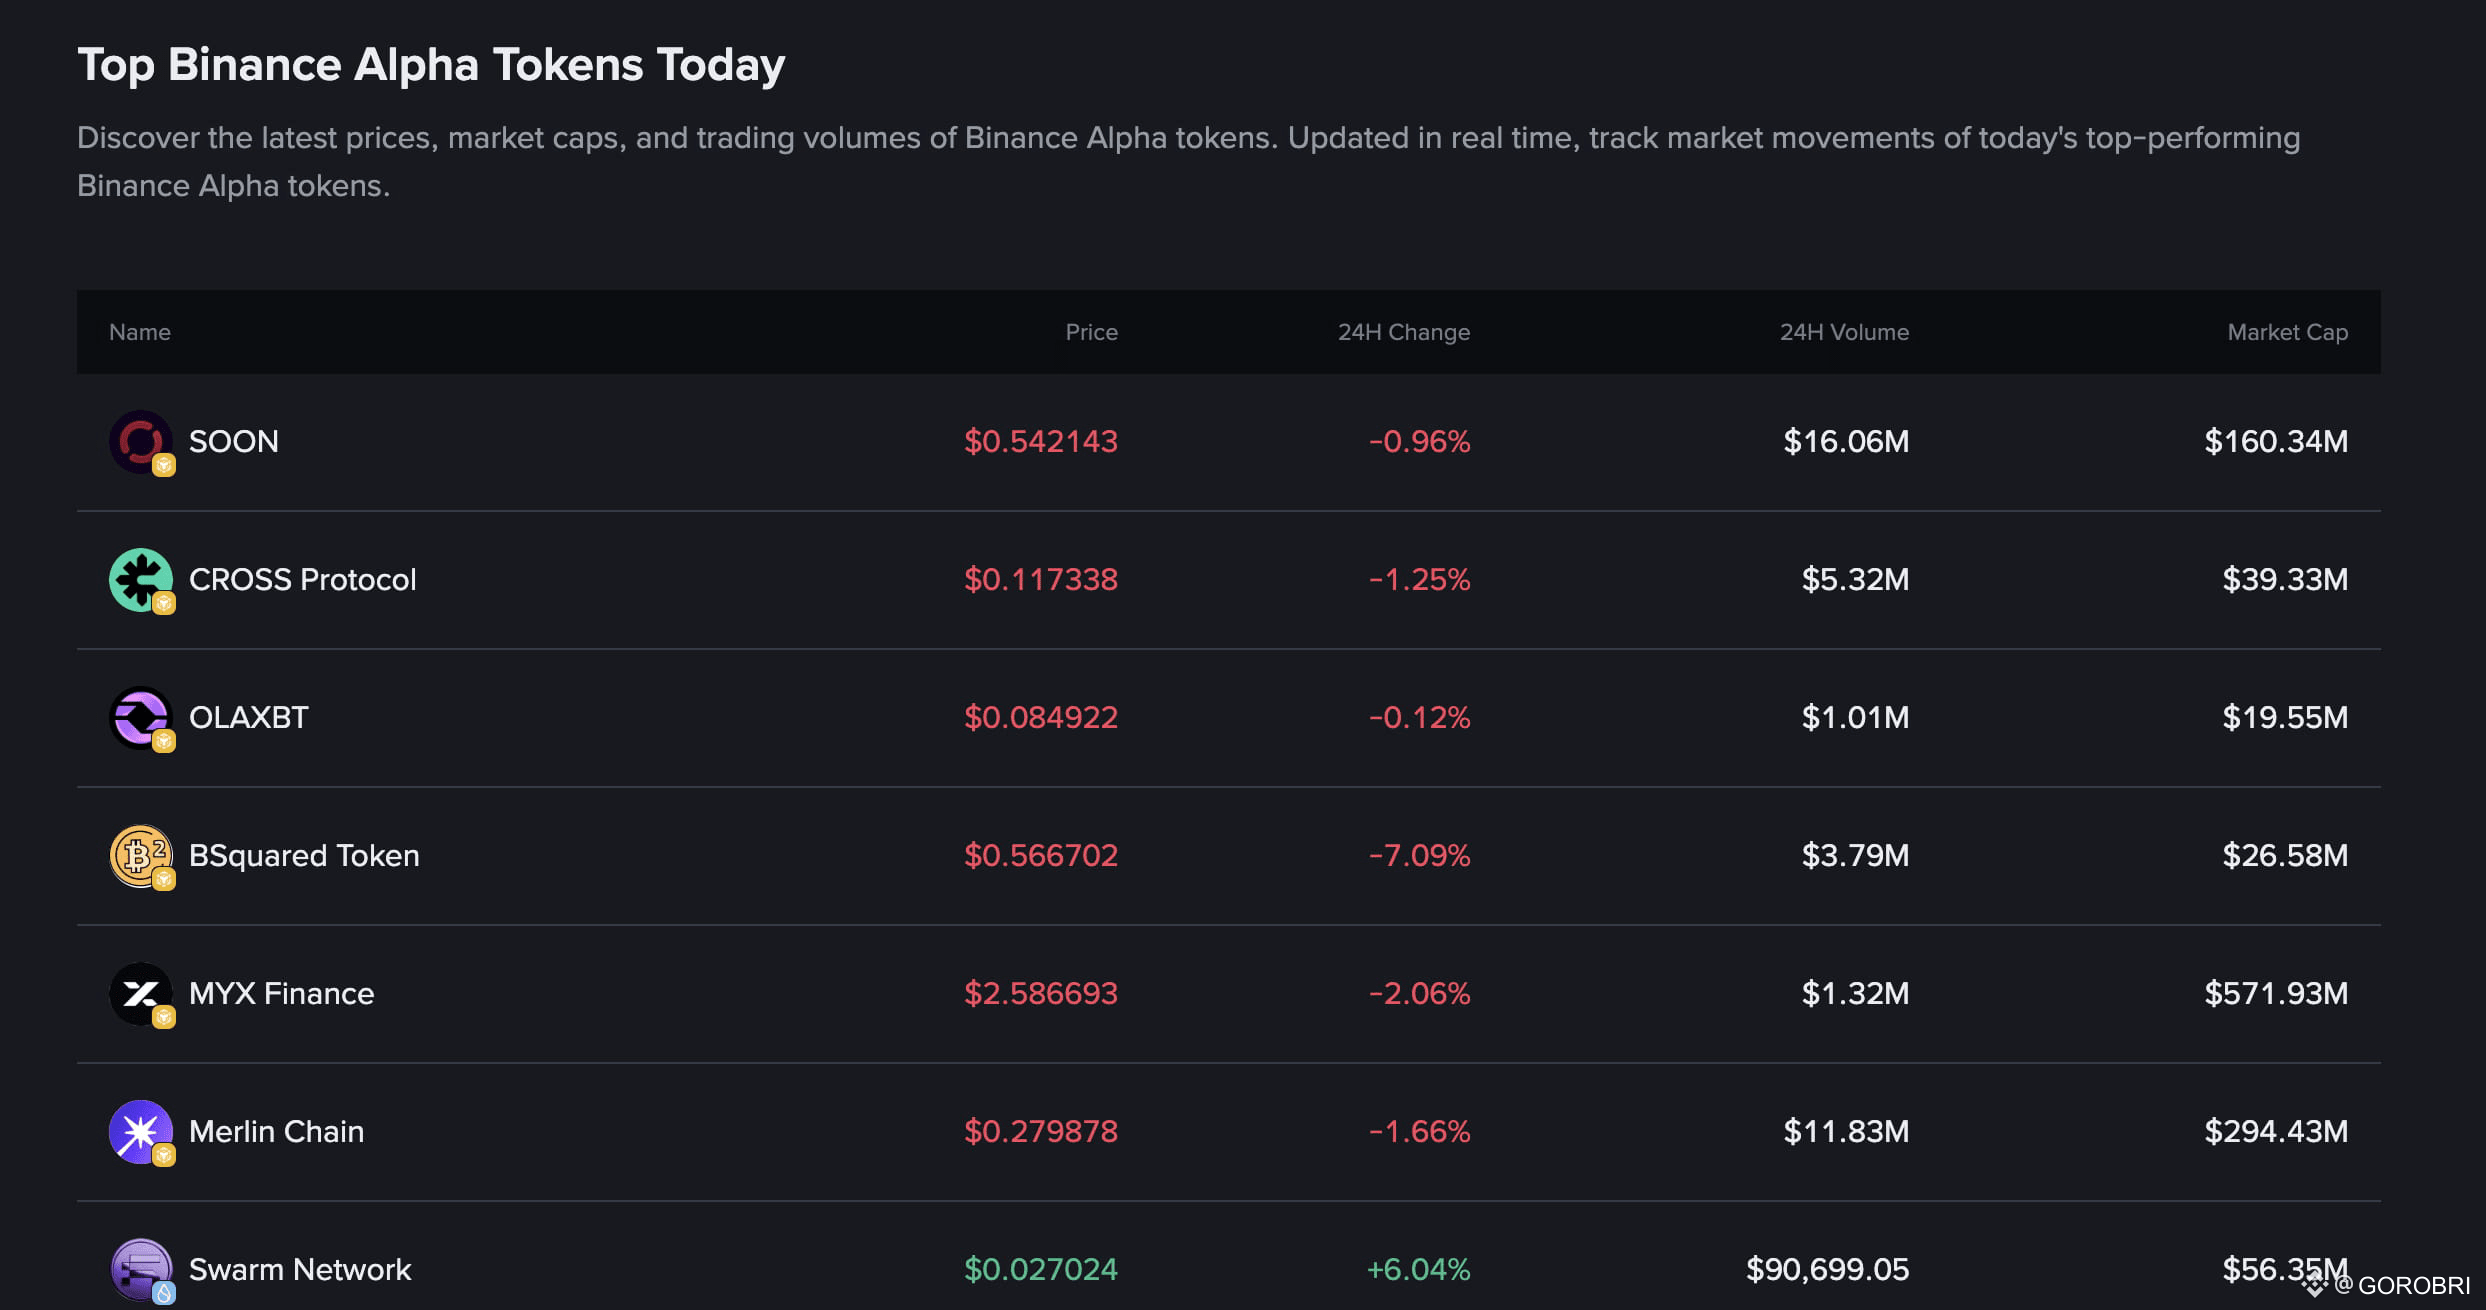Click the SOON token logo icon
The height and width of the screenshot is (1310, 2486).
coord(140,441)
